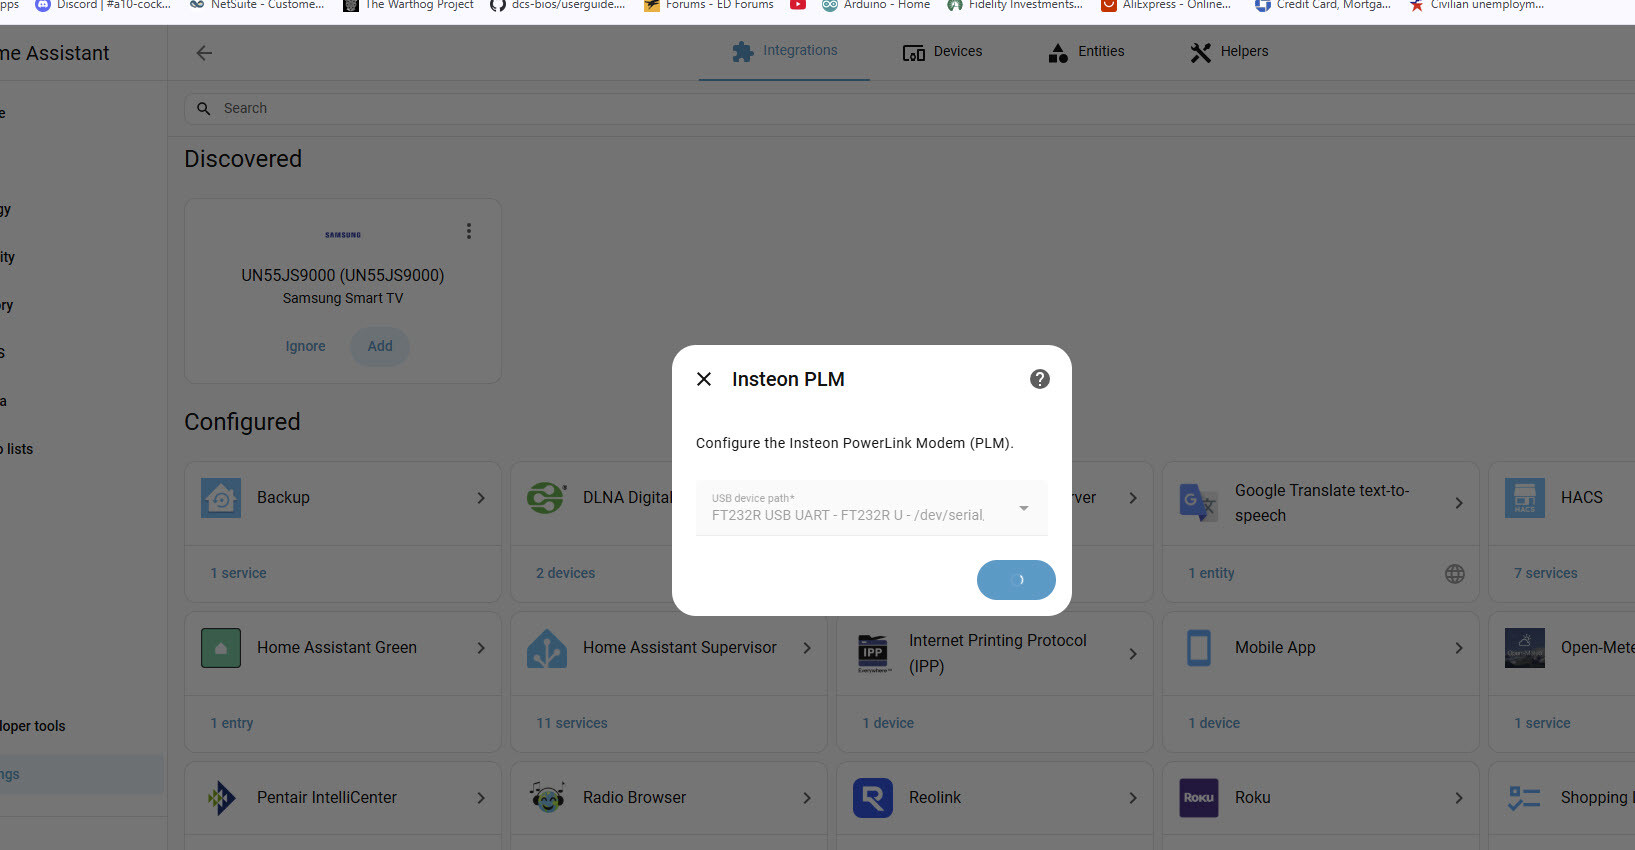Go back with the arrow button
Image resolution: width=1635 pixels, height=850 pixels.
pos(204,53)
